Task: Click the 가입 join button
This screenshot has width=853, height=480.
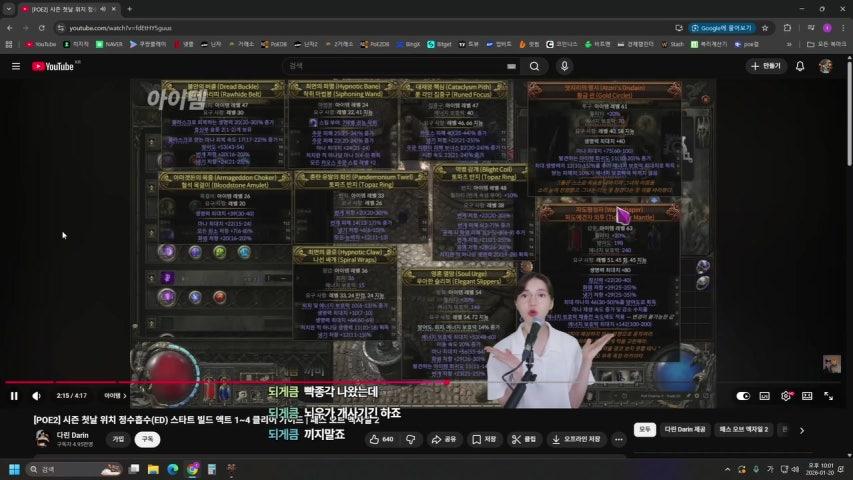Action: tap(118, 439)
